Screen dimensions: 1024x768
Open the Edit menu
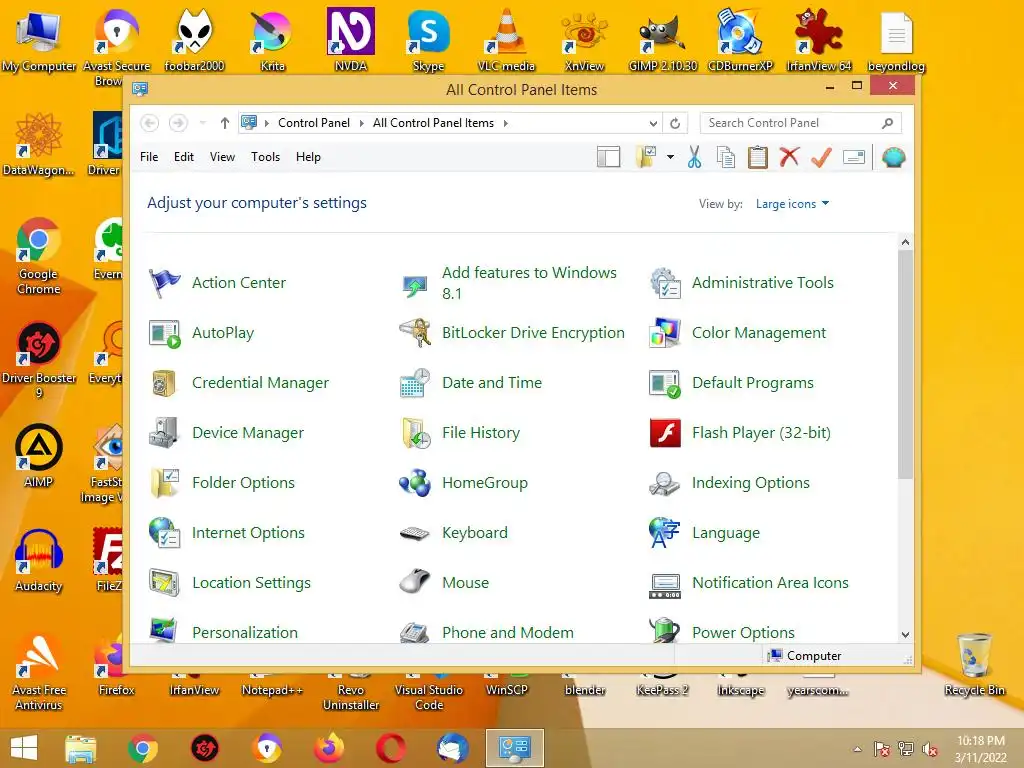184,157
